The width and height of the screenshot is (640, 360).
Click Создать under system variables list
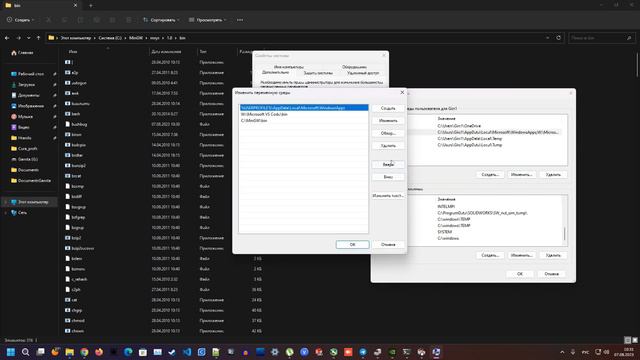point(490,255)
